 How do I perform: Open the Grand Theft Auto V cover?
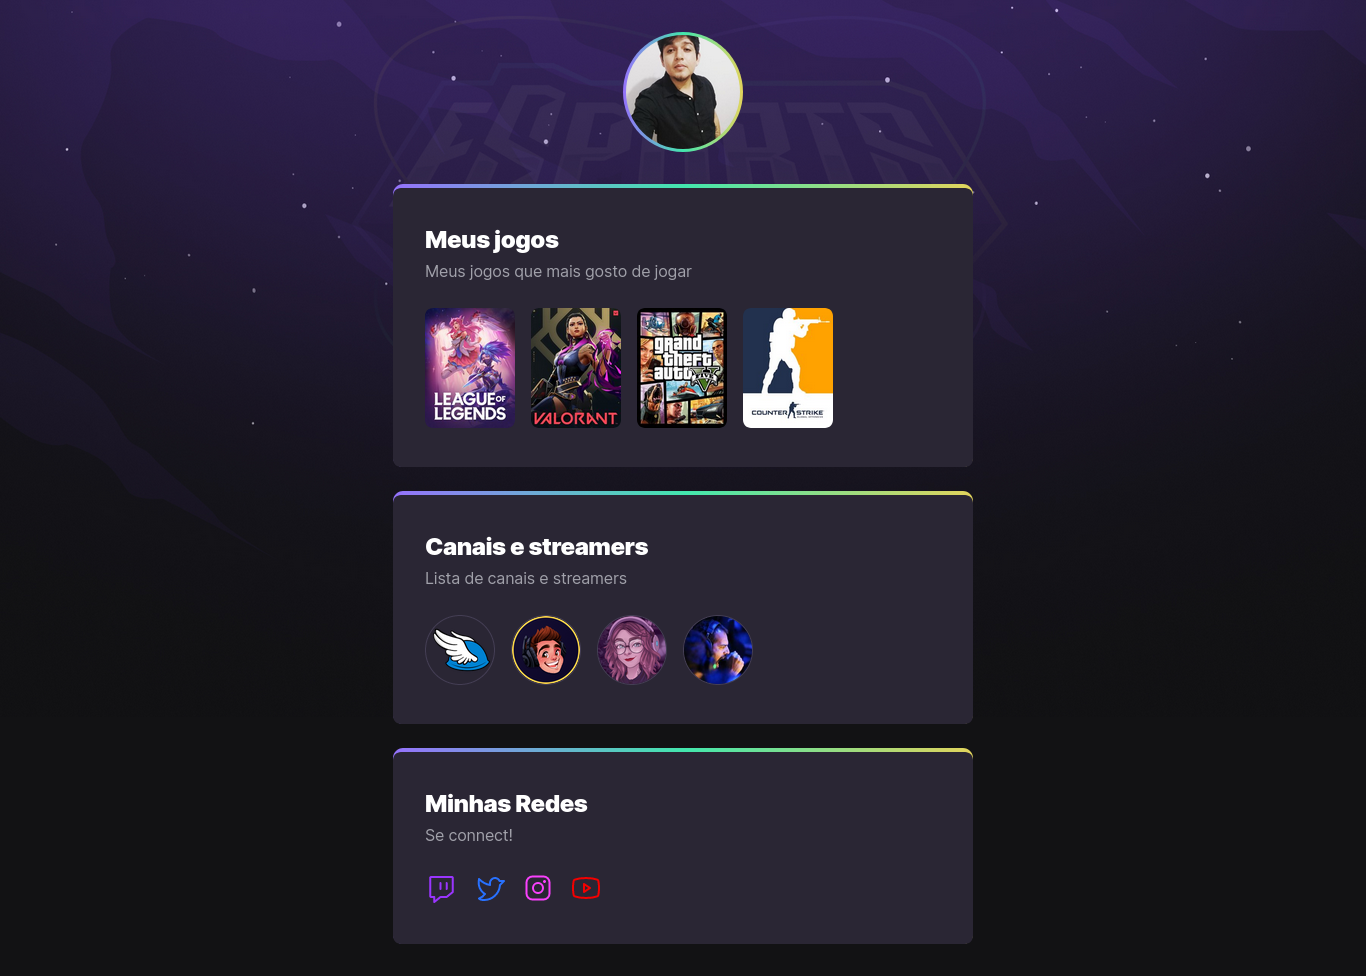(x=682, y=368)
